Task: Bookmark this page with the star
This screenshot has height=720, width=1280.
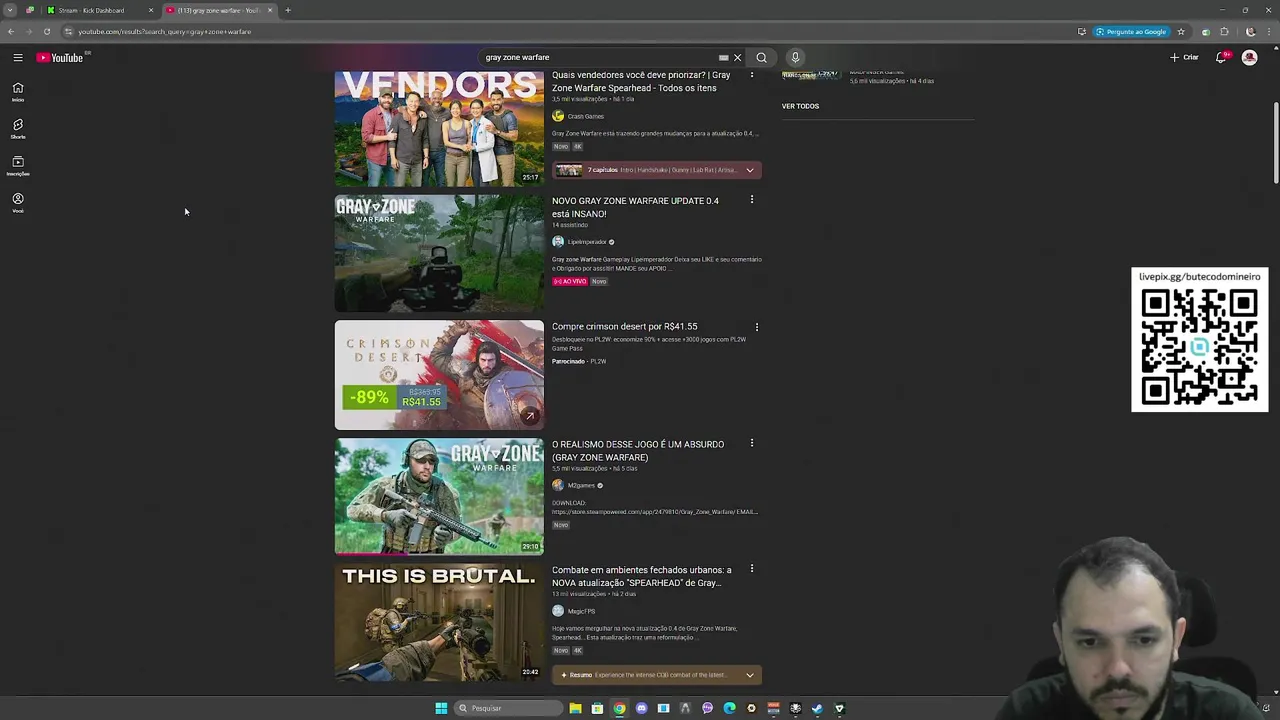Action: click(1181, 32)
